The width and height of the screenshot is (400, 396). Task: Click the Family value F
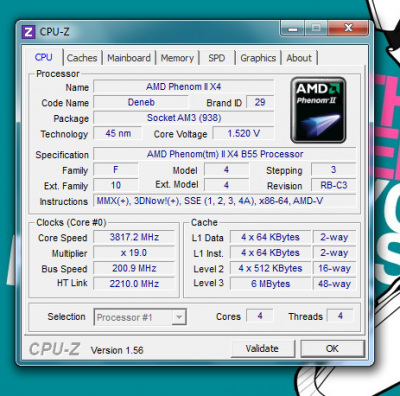pyautogui.click(x=116, y=170)
